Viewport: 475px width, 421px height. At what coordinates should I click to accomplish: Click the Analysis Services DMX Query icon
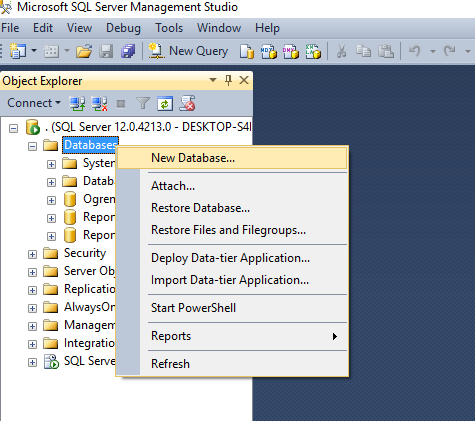tap(291, 52)
